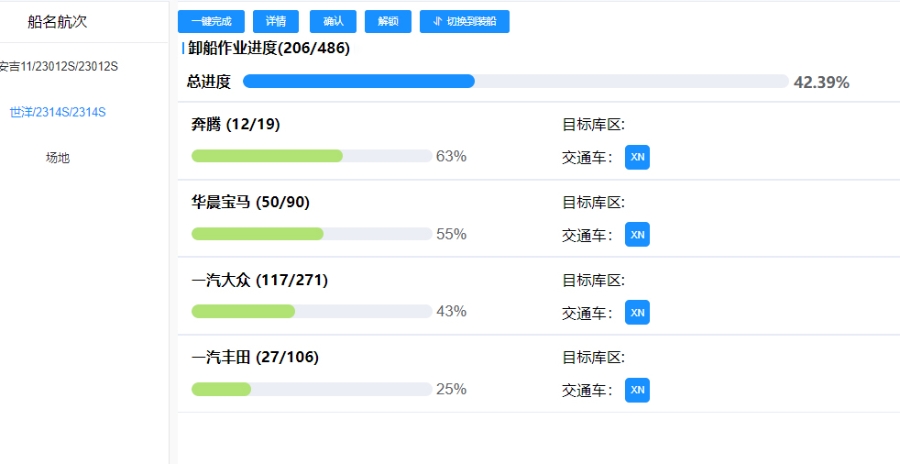Click the 一汽大众 43% progress bar
Viewport: 900px width, 464px height.
[x=311, y=311]
